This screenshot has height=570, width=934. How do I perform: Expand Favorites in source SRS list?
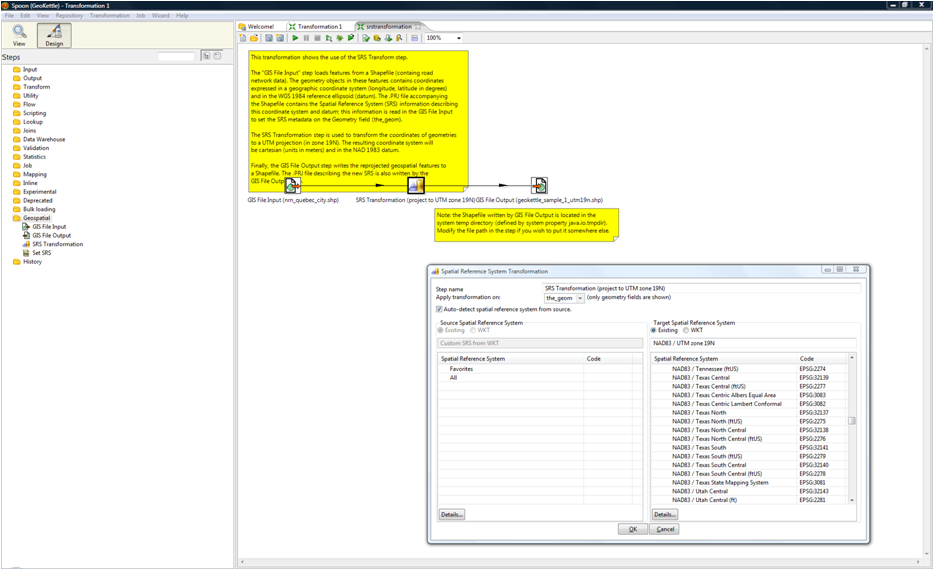click(461, 369)
